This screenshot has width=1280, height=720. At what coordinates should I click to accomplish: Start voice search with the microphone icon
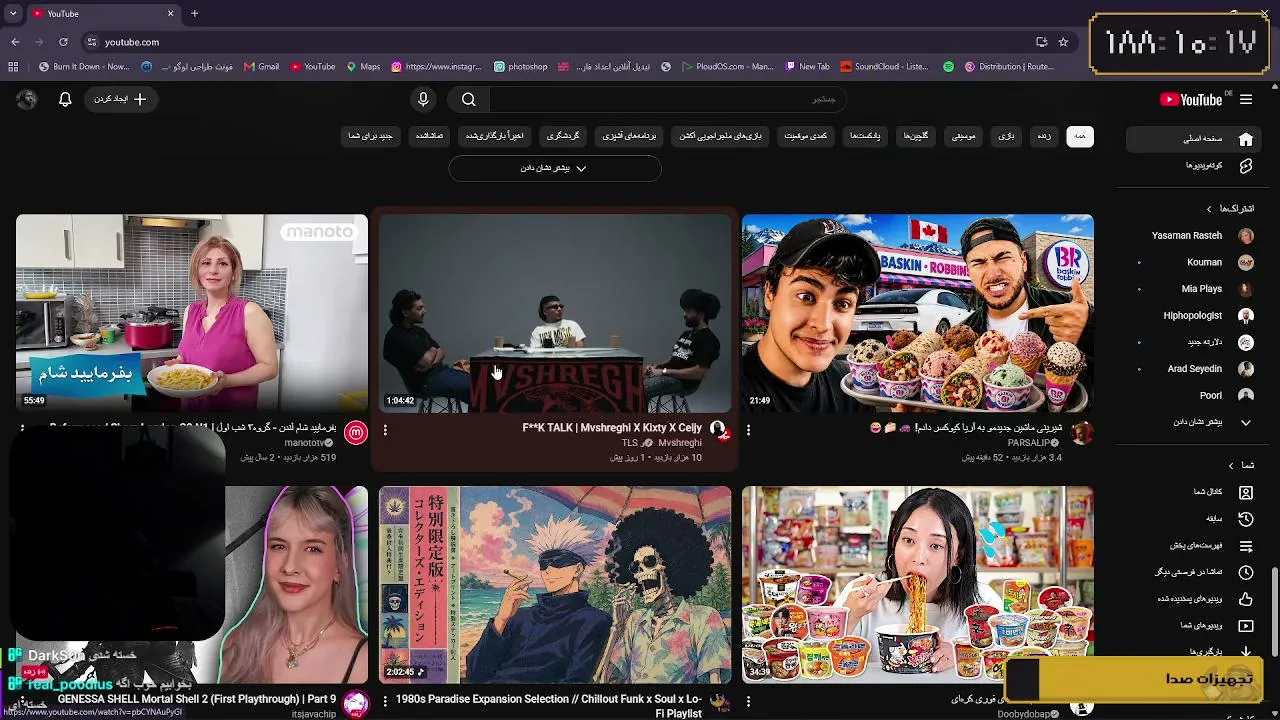[x=423, y=99]
